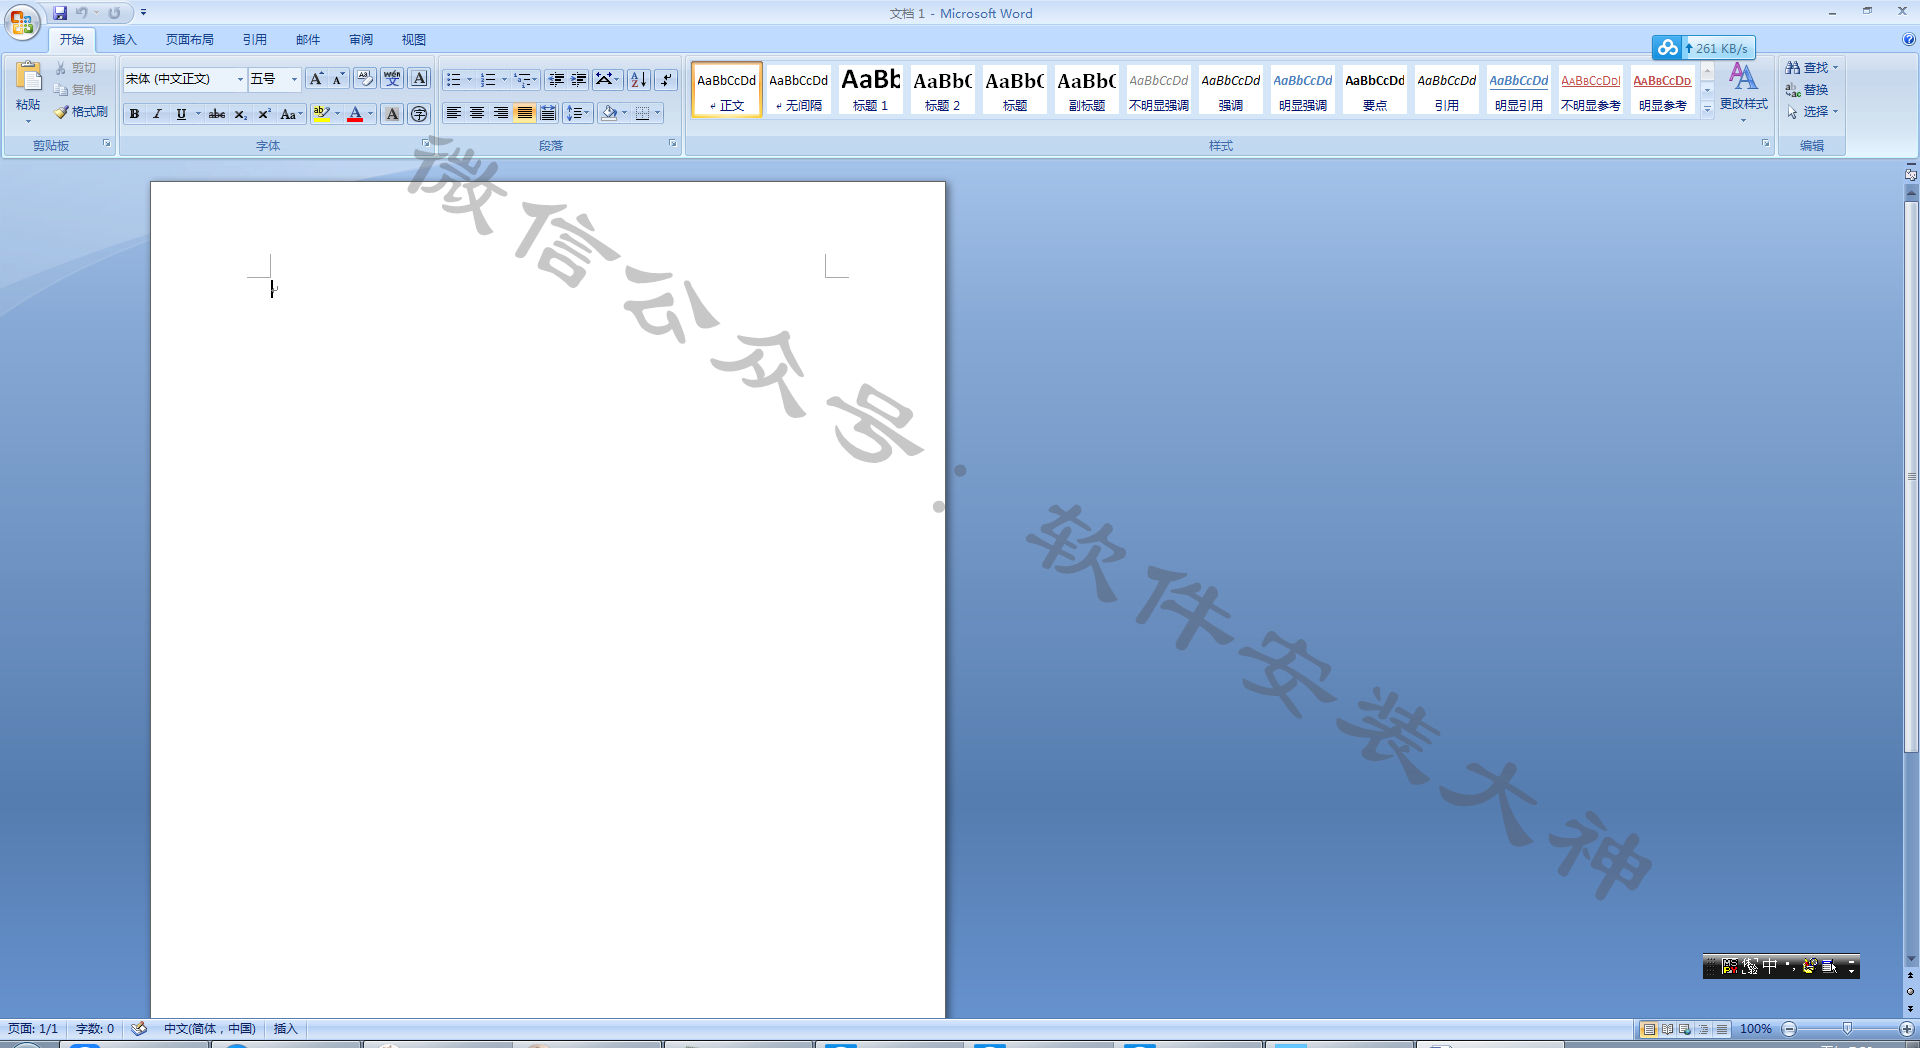Image resolution: width=1920 pixels, height=1048 pixels.
Task: Align paragraph to the right
Action: click(501, 114)
